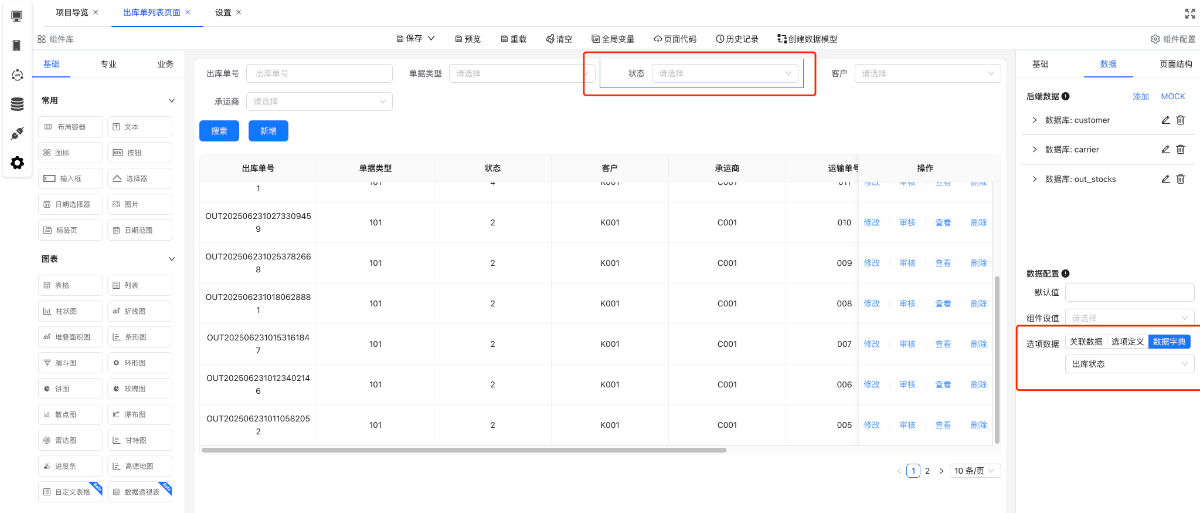Image resolution: width=1200 pixels, height=513 pixels.
Task: Open the 单据类型 select dropdown
Action: [x=522, y=73]
